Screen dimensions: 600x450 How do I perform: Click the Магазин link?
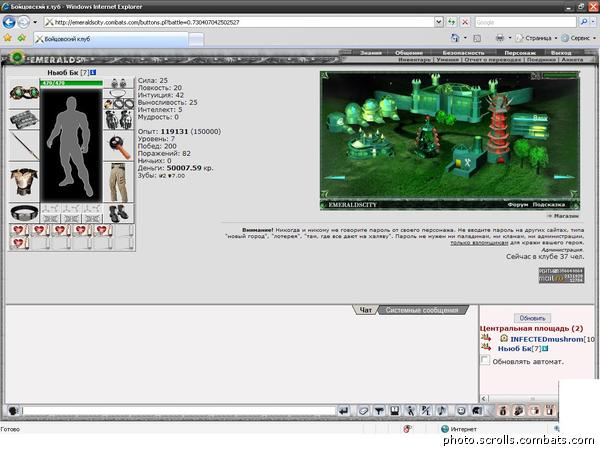point(566,216)
